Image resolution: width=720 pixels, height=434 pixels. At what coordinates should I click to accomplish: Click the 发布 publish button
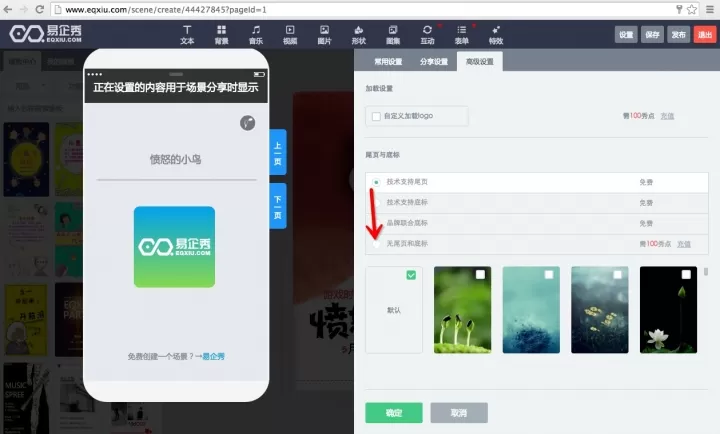[679, 34]
